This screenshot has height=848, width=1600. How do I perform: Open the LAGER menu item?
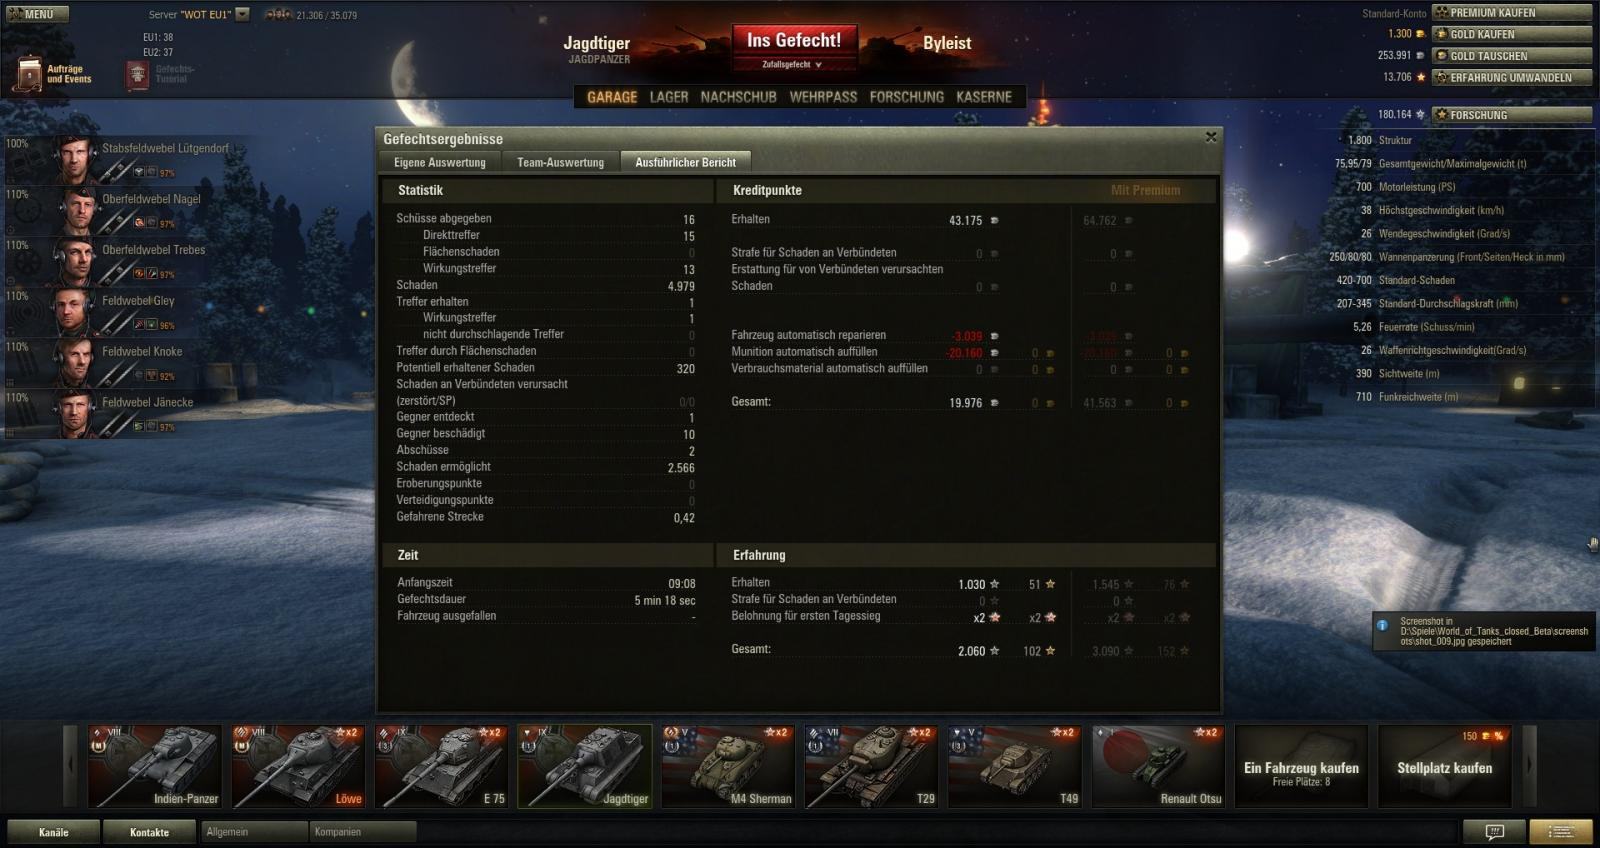[x=669, y=97]
